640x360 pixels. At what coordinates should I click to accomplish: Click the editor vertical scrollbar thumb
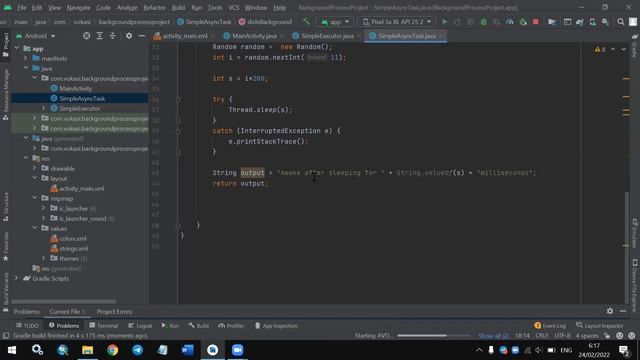point(626,247)
